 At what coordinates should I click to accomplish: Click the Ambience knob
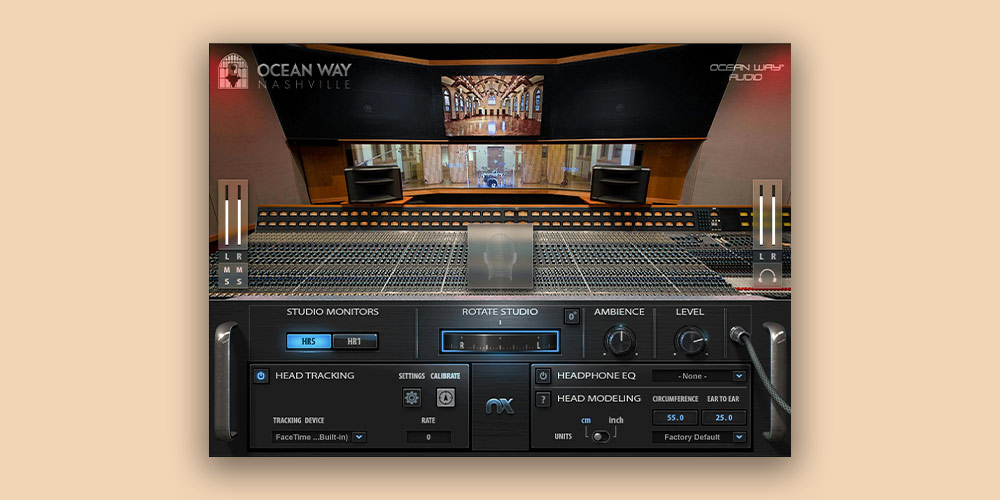[621, 342]
